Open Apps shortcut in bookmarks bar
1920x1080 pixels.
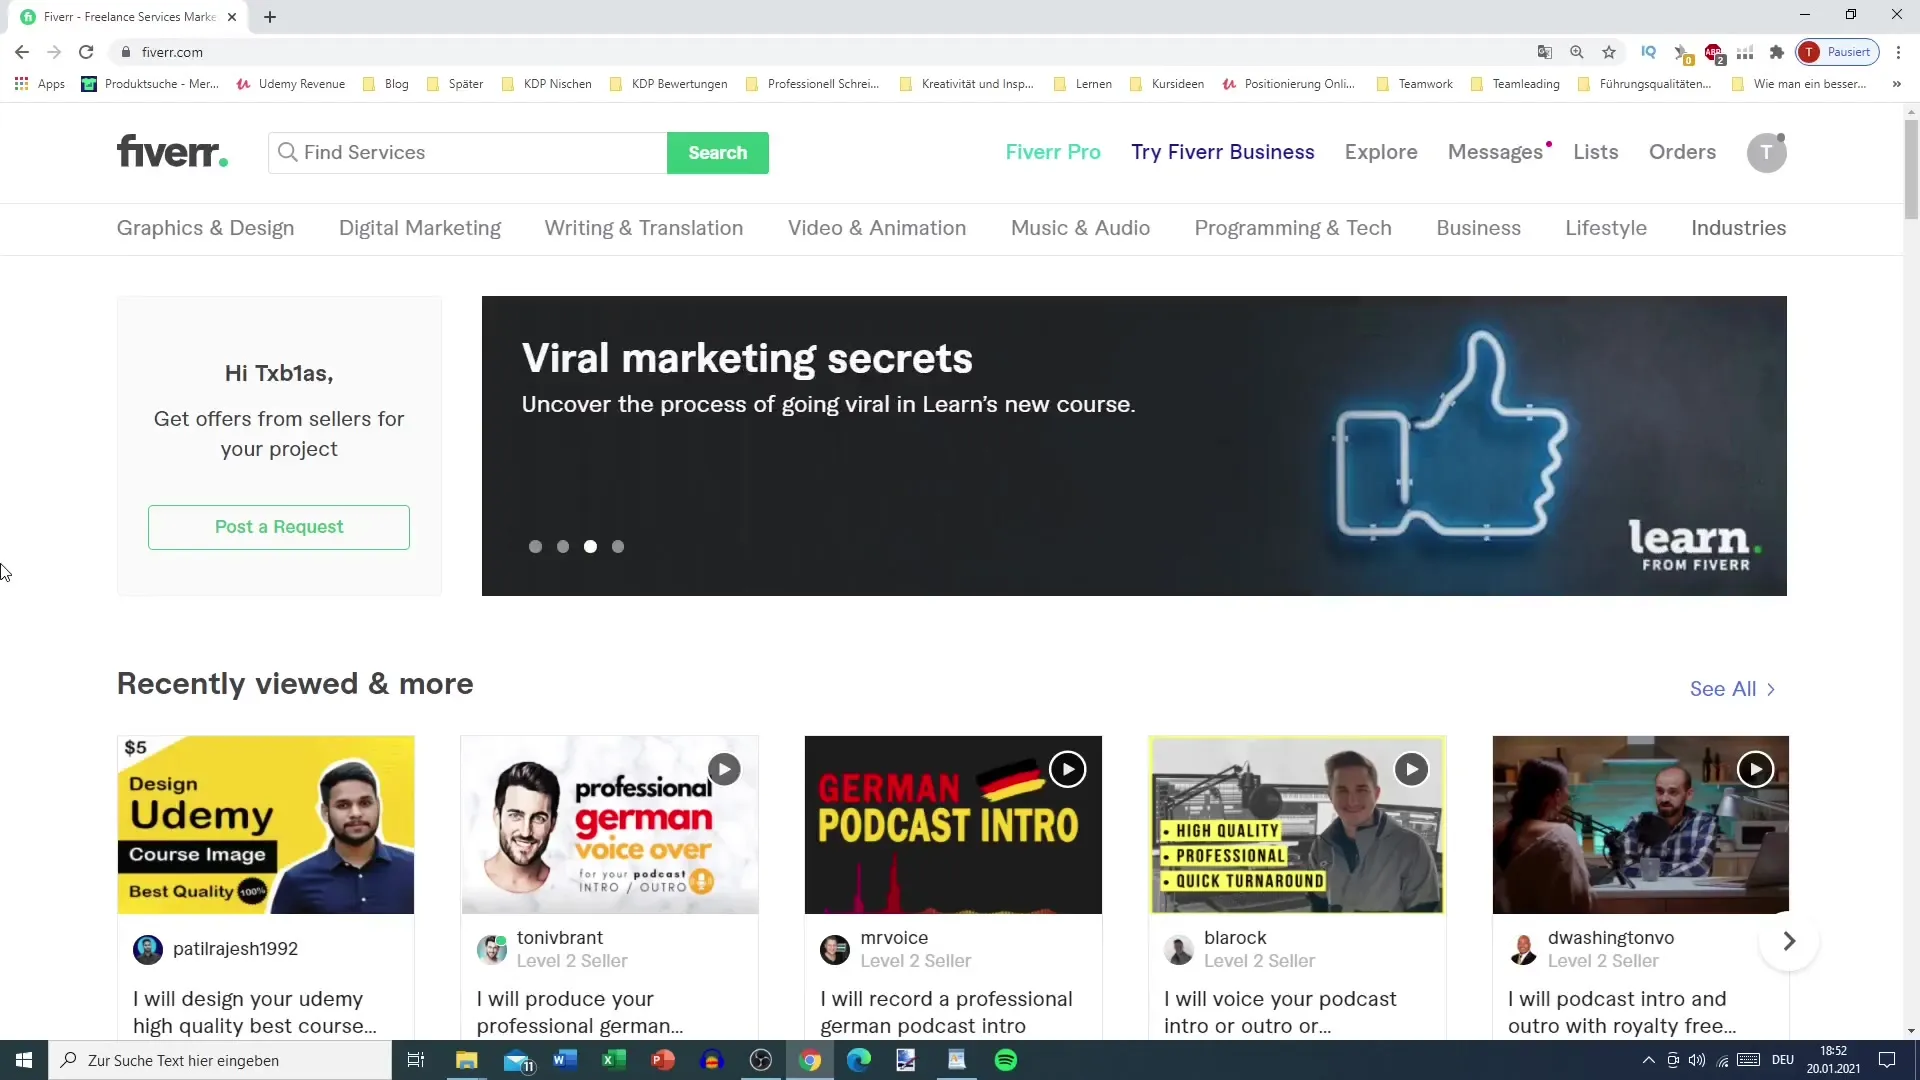point(40,84)
